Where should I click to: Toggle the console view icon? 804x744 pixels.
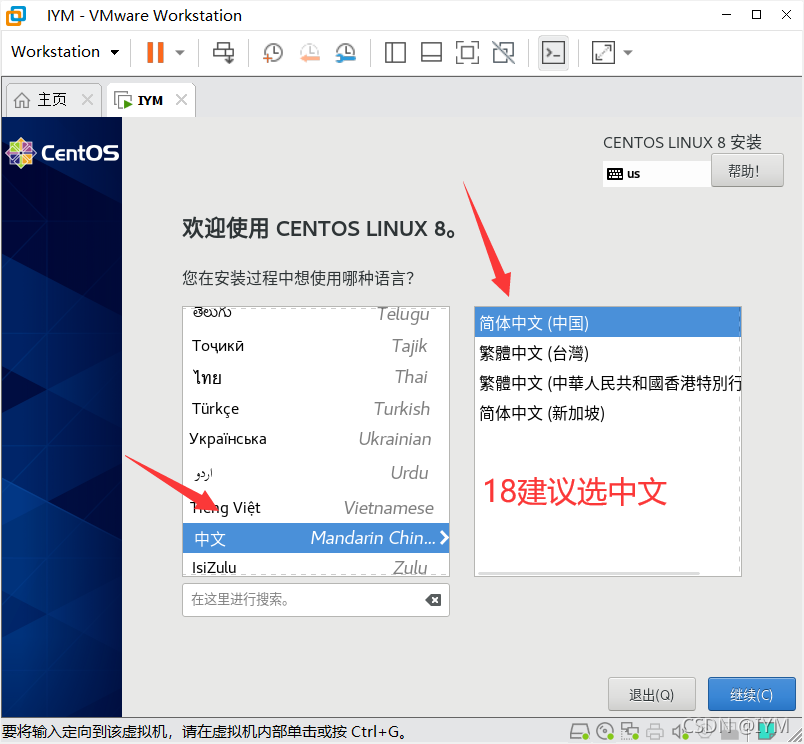[x=553, y=52]
